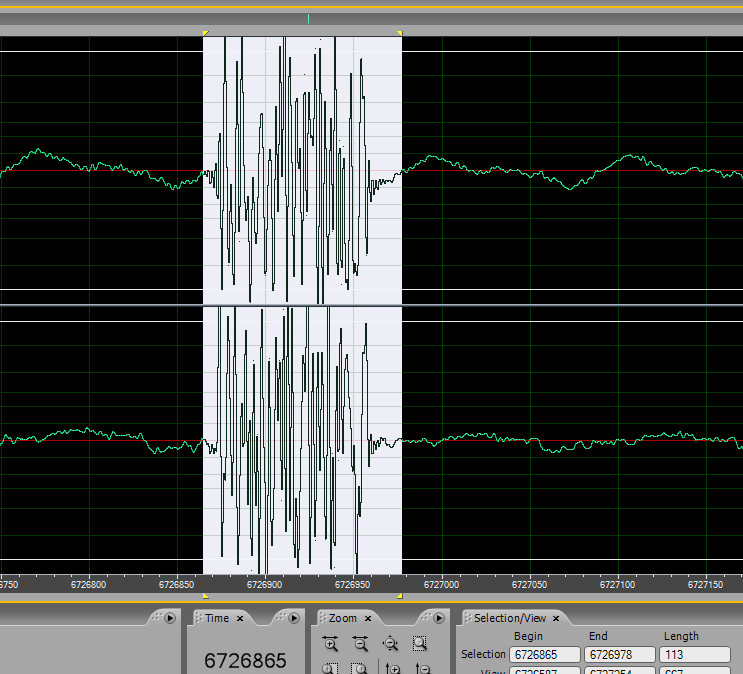
Task: Click the Zoom In Vertically icon
Action: pos(392,668)
